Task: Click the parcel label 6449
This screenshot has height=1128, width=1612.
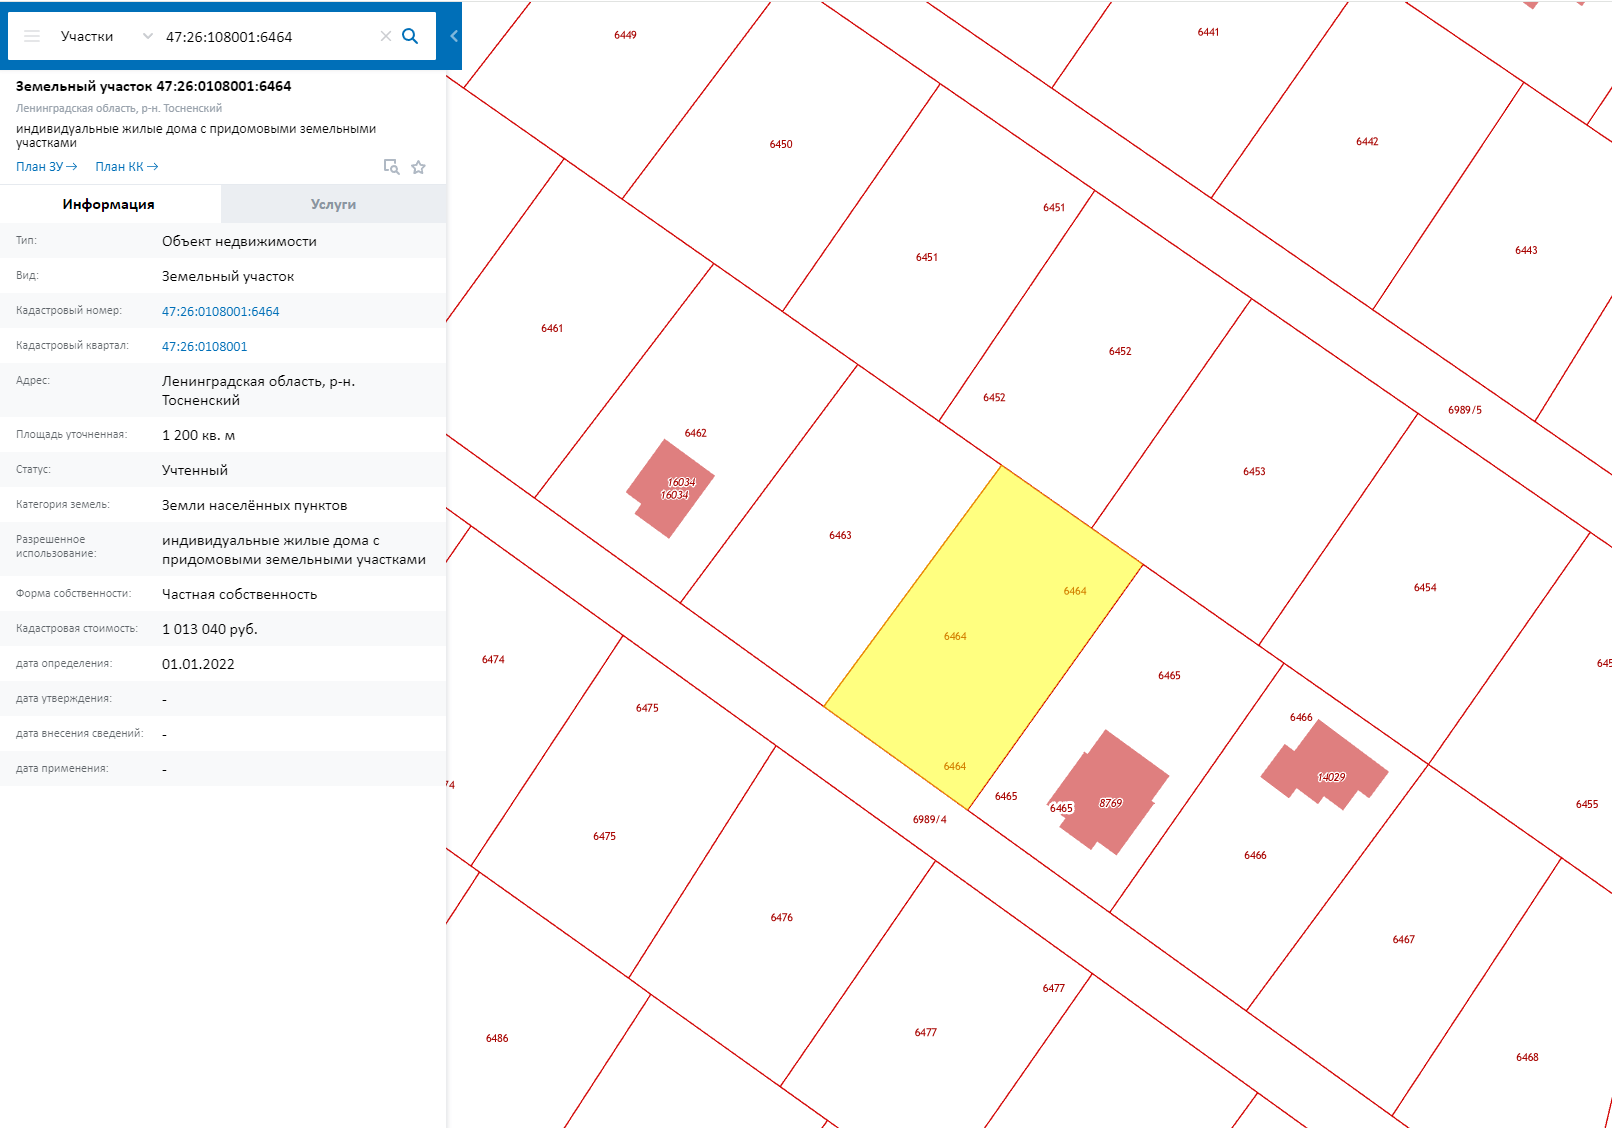Action: click(625, 35)
